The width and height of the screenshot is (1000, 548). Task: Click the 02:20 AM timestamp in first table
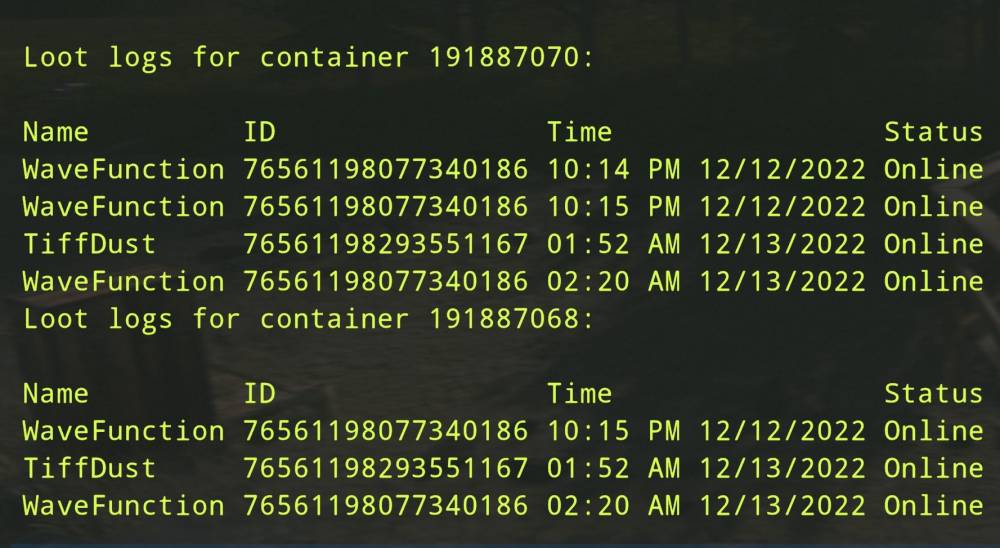pyautogui.click(x=706, y=282)
